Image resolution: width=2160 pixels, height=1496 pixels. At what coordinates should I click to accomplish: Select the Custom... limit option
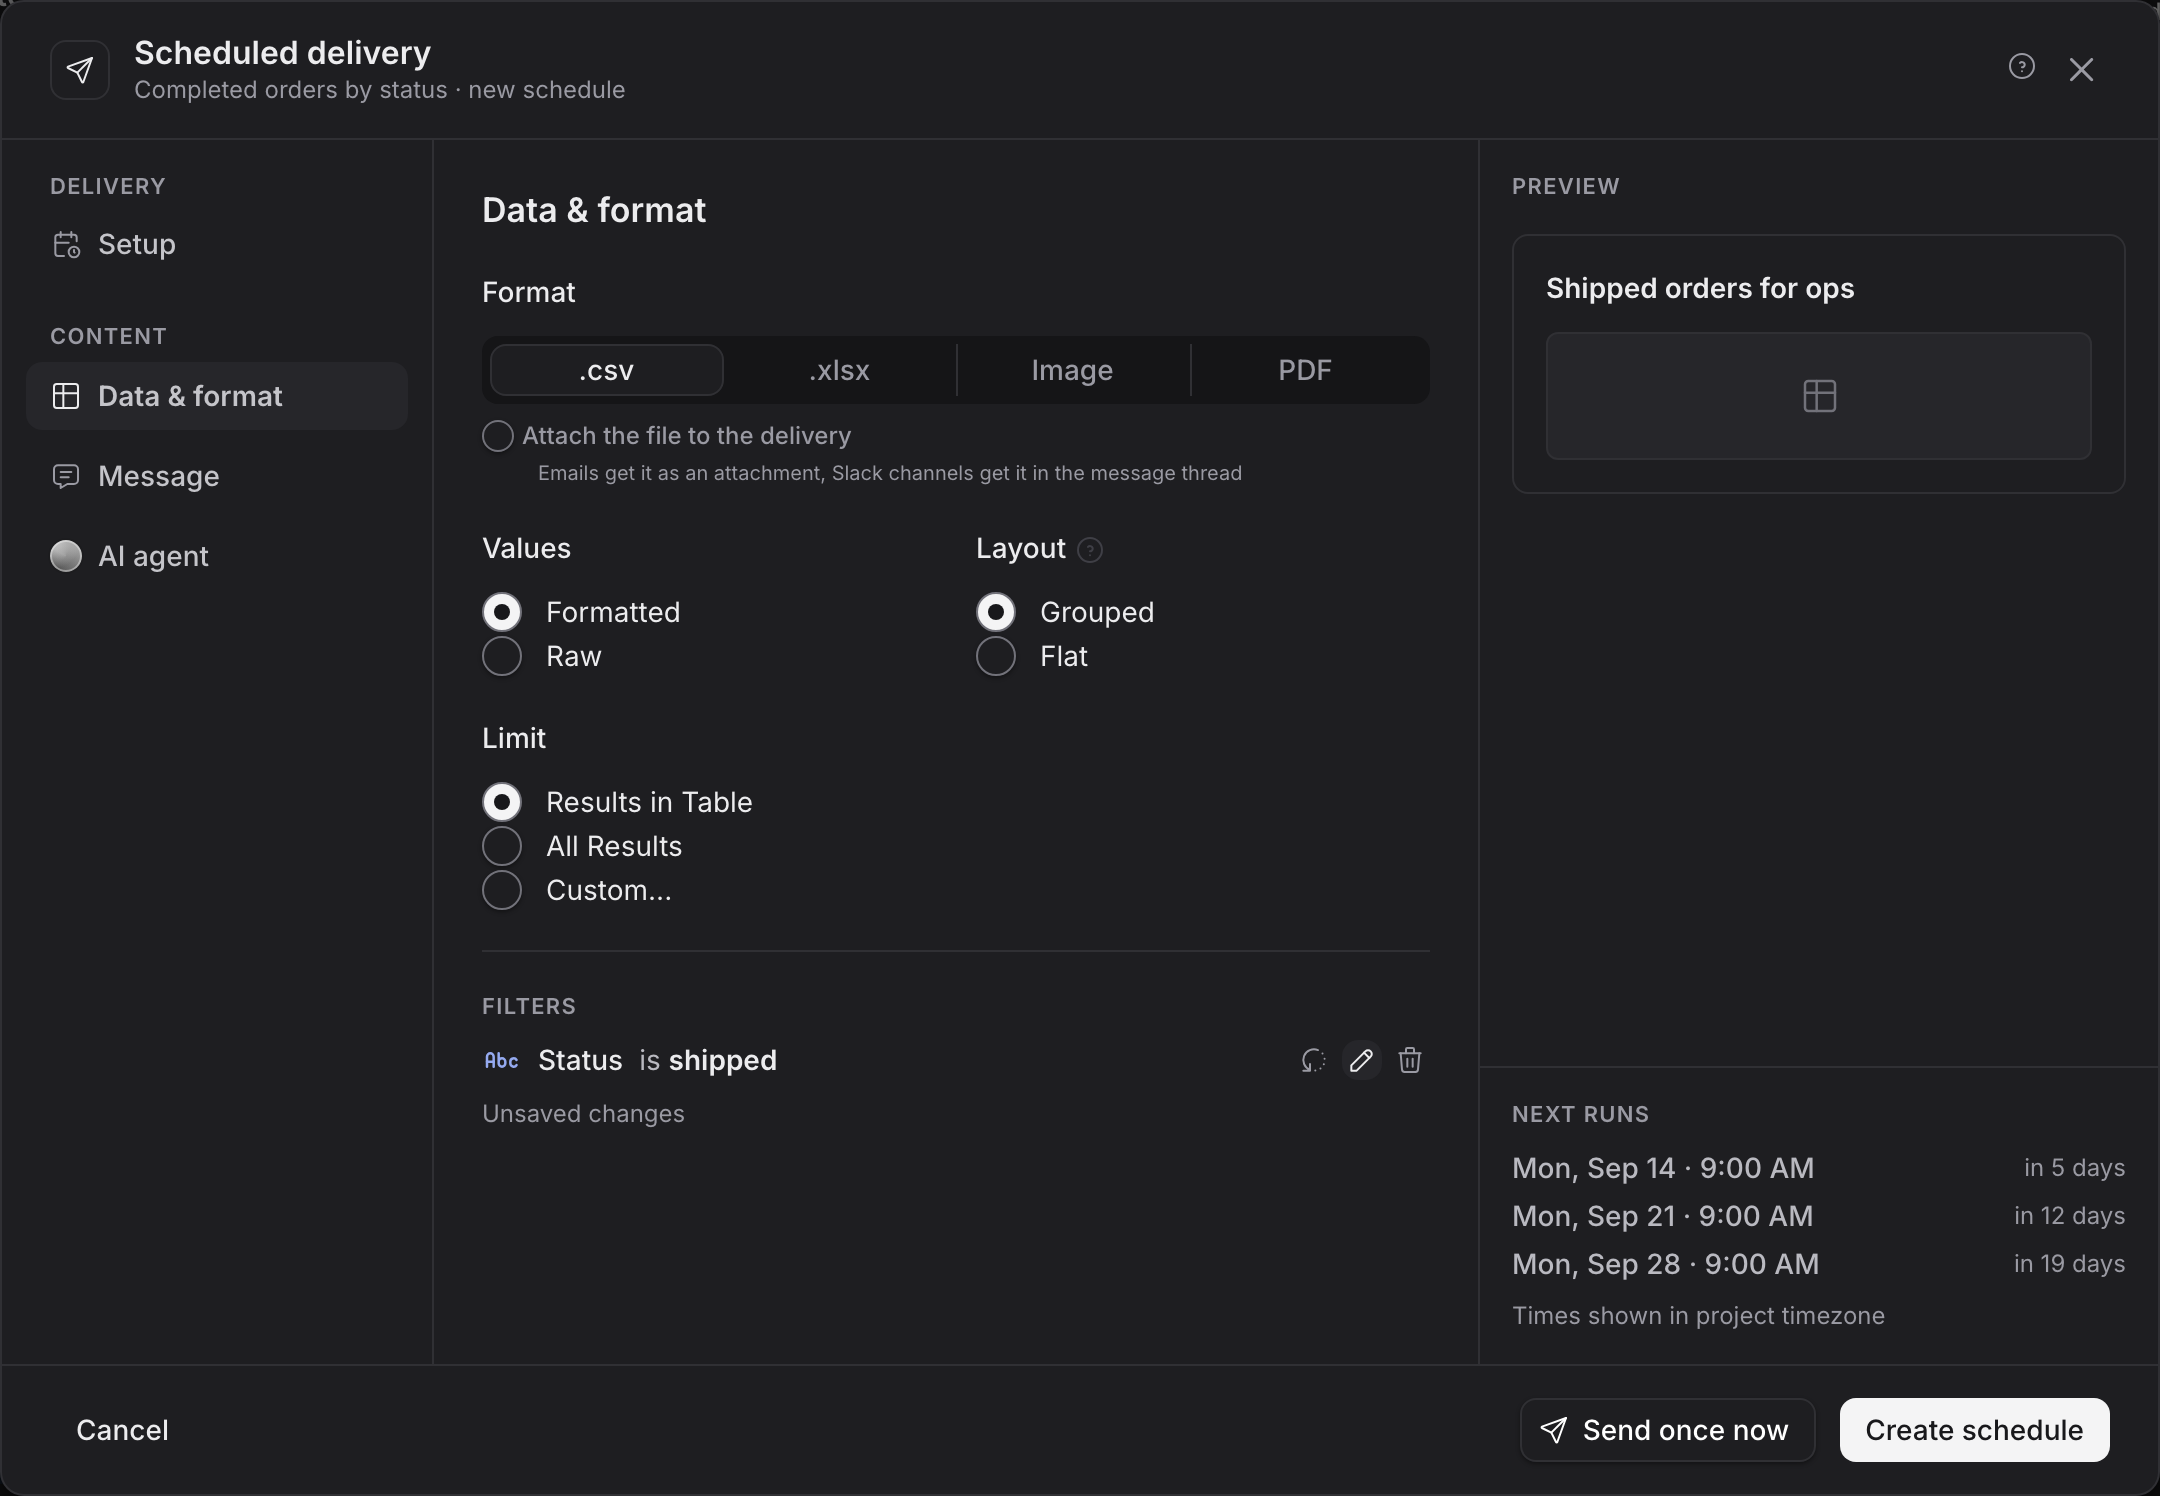(502, 890)
